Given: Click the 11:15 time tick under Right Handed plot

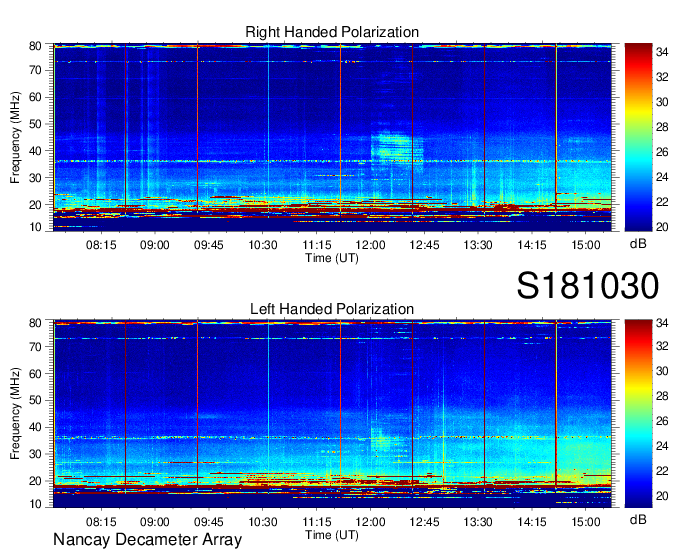Looking at the screenshot, I should tap(317, 245).
